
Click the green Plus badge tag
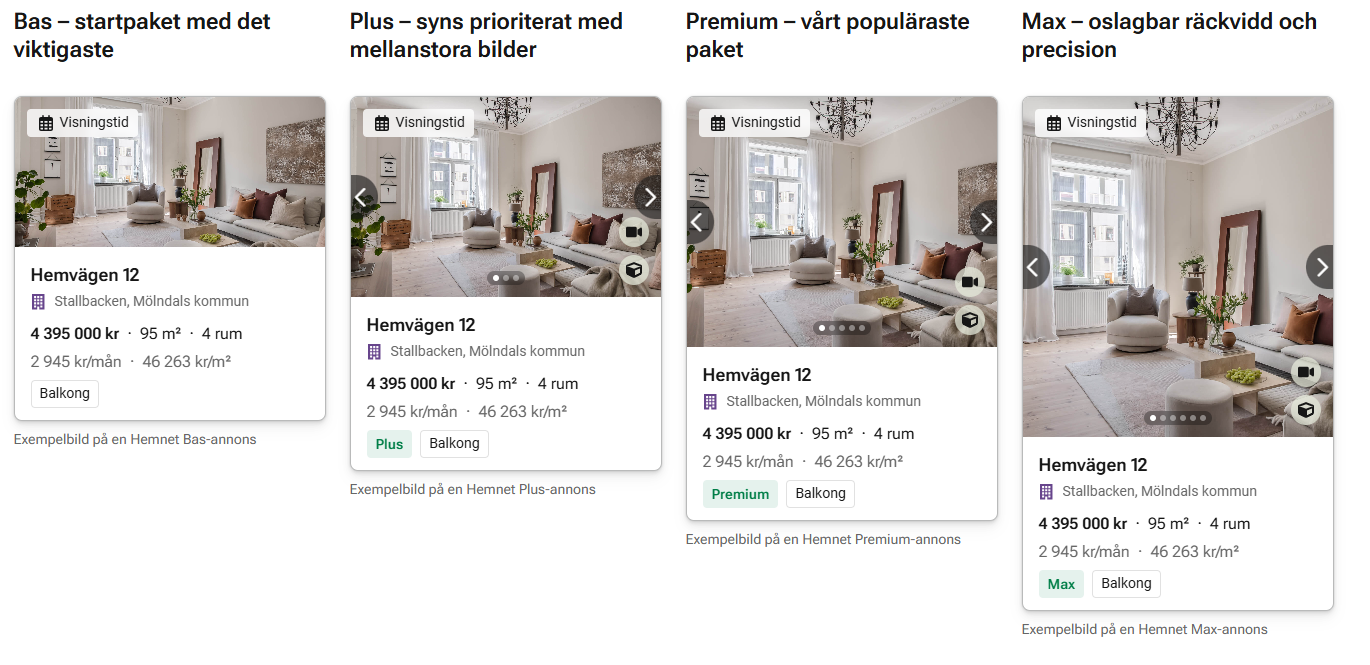[x=389, y=444]
